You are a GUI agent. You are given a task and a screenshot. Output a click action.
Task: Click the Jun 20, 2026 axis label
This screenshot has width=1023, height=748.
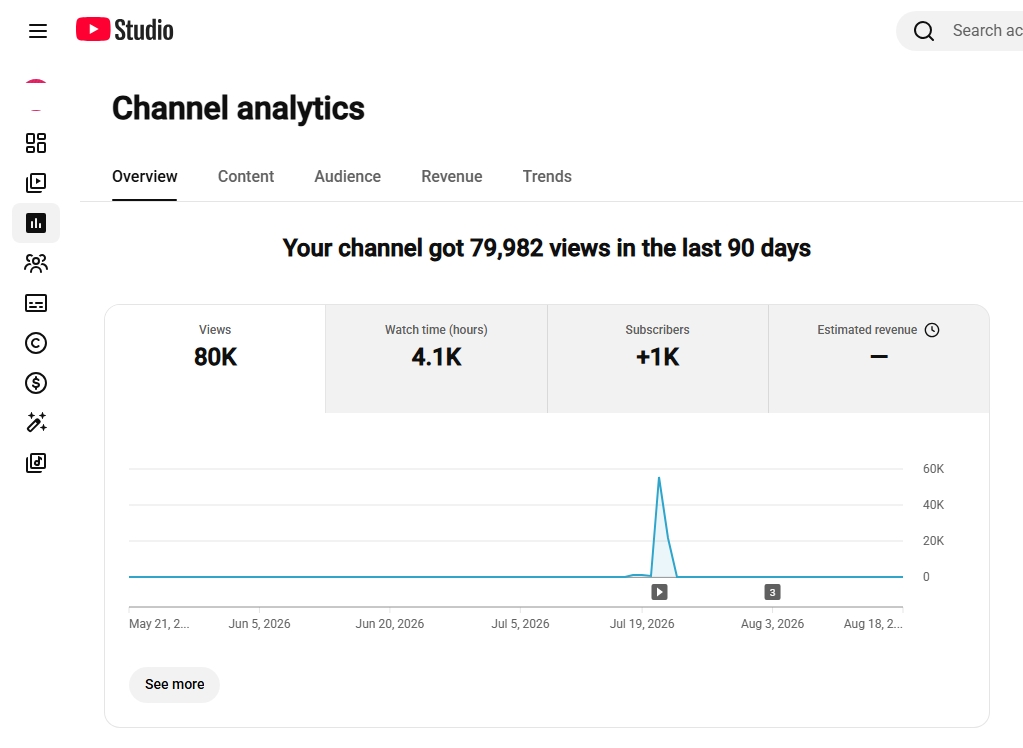pyautogui.click(x=389, y=624)
